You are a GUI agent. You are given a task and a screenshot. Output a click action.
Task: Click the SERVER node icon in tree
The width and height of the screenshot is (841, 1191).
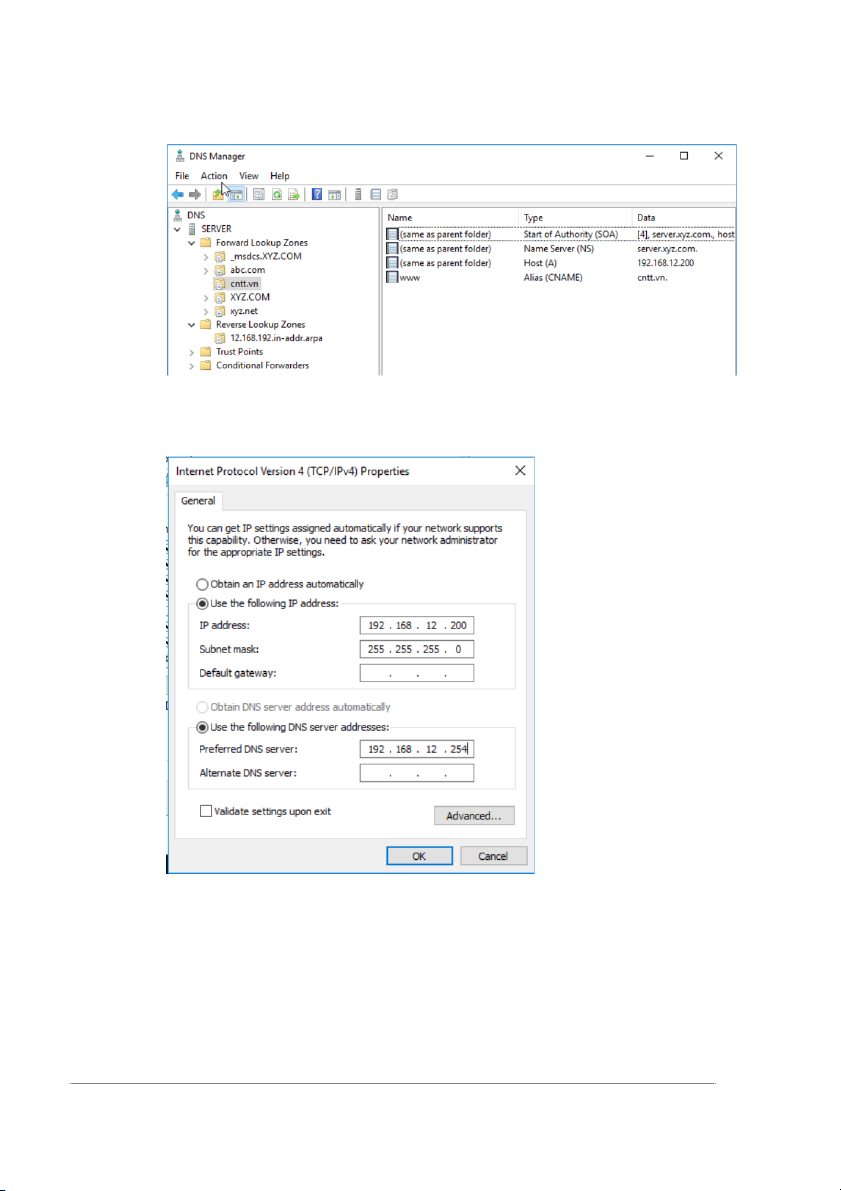(192, 229)
